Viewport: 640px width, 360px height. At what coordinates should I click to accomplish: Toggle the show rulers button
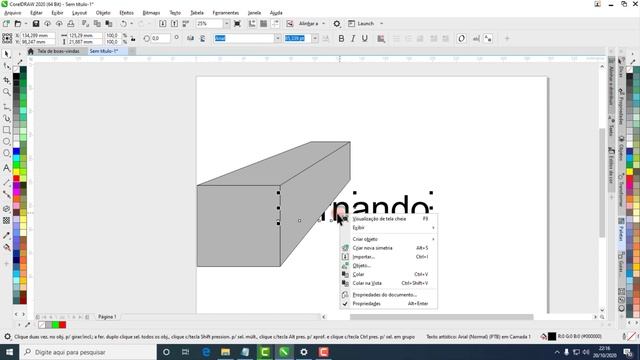click(252, 24)
